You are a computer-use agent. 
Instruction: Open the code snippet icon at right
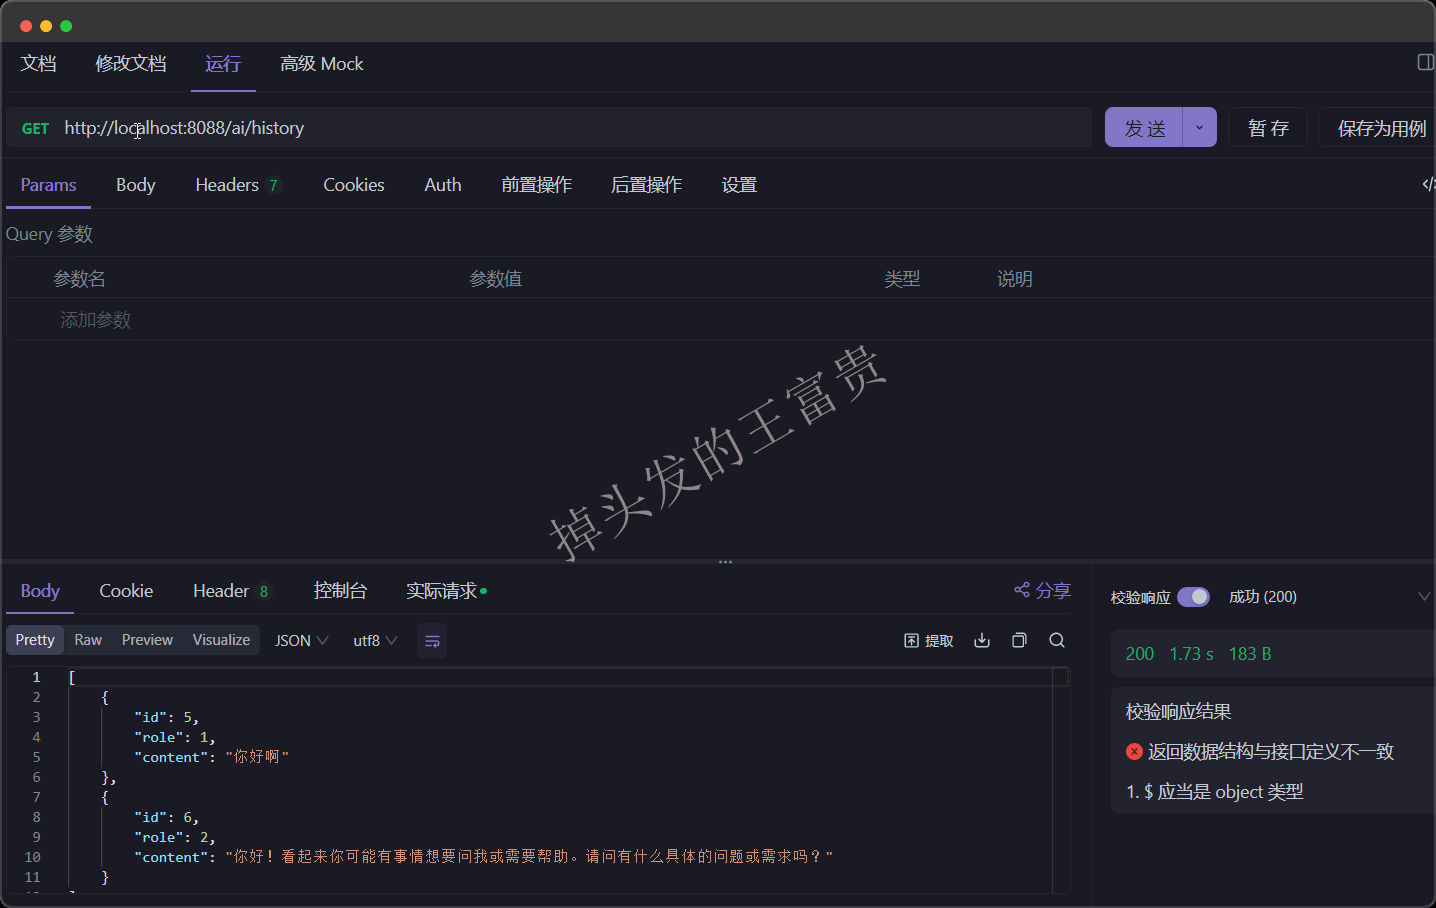(x=1428, y=184)
